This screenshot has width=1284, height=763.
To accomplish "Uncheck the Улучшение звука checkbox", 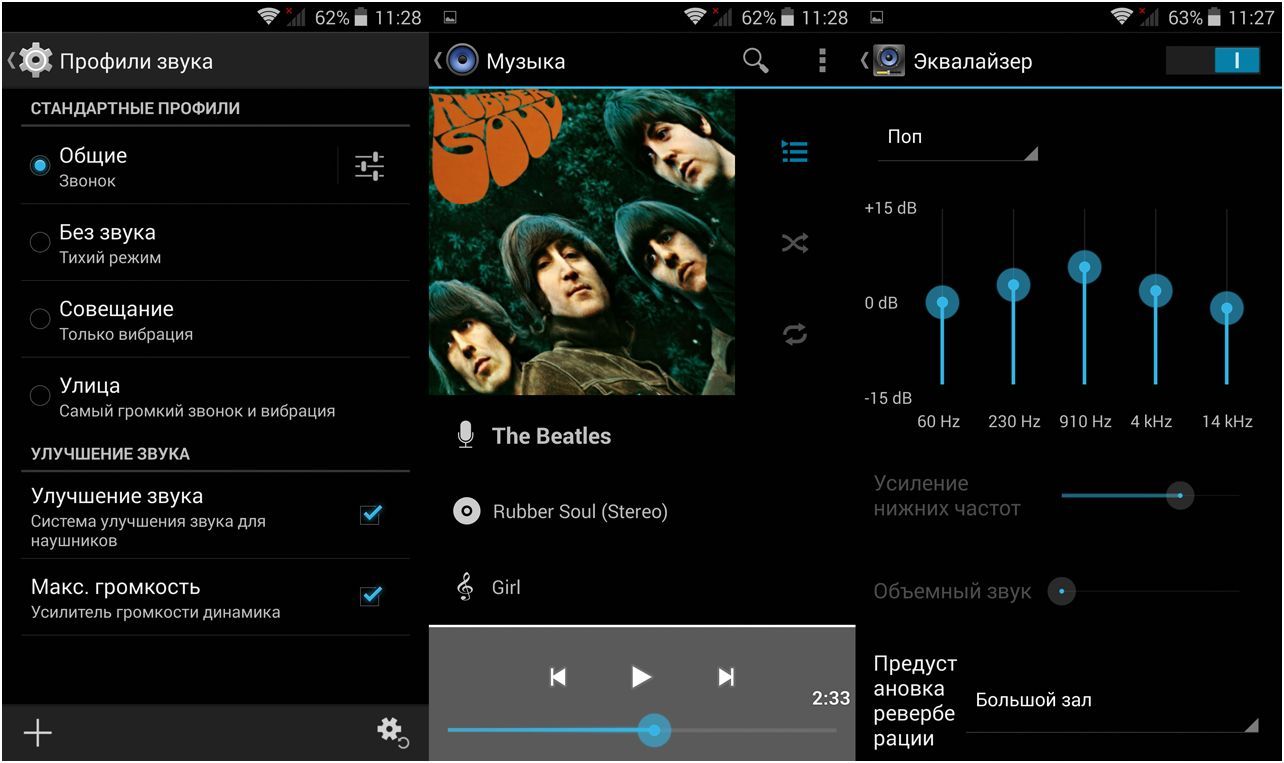I will [x=371, y=514].
